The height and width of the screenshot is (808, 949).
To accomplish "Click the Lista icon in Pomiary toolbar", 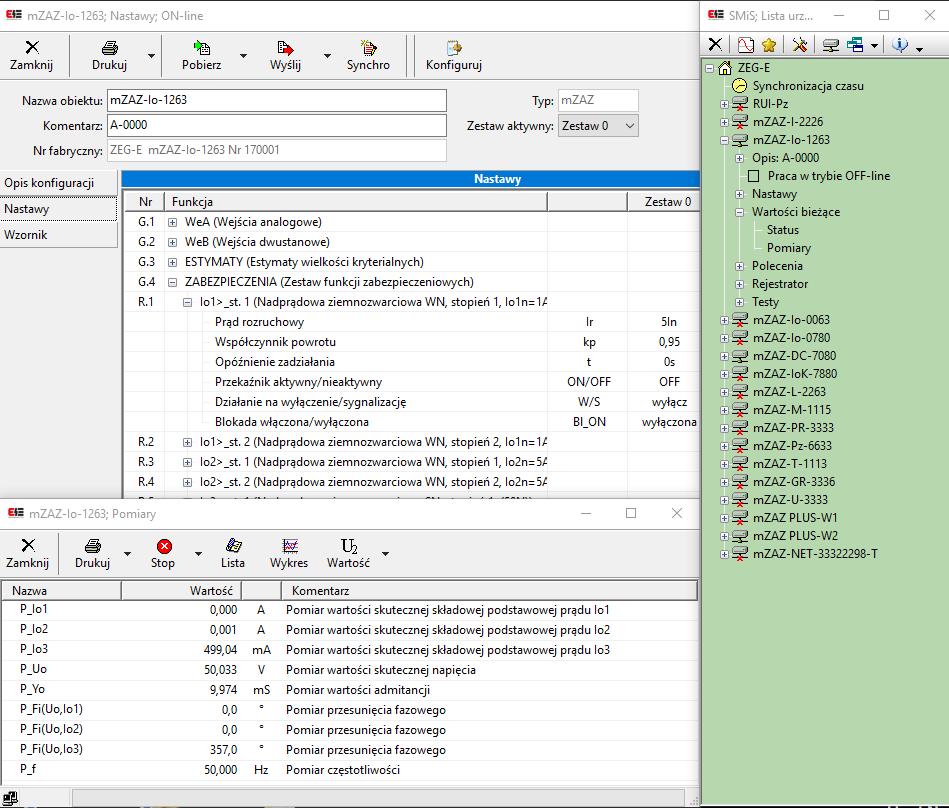I will pos(233,546).
